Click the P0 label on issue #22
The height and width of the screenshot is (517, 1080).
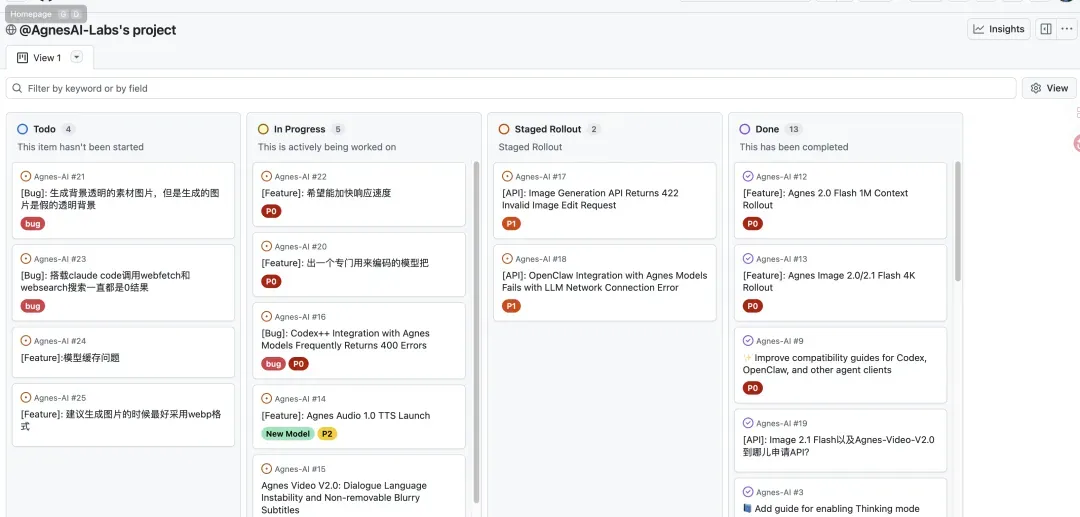coord(271,211)
